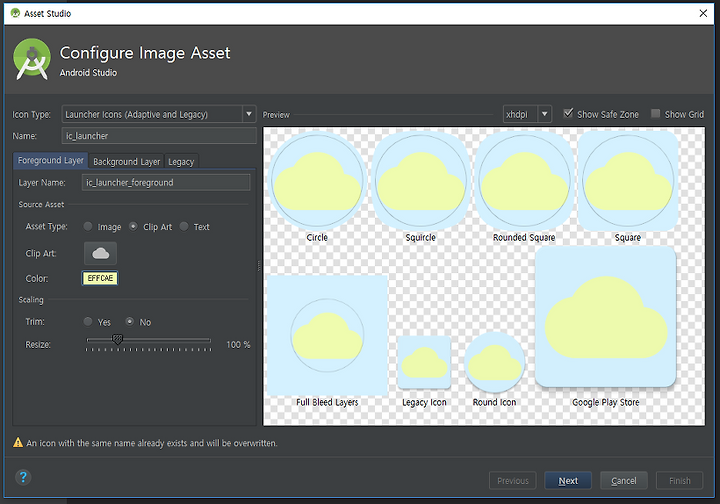
Task: Select the Legacy Icon preview
Action: click(x=424, y=362)
